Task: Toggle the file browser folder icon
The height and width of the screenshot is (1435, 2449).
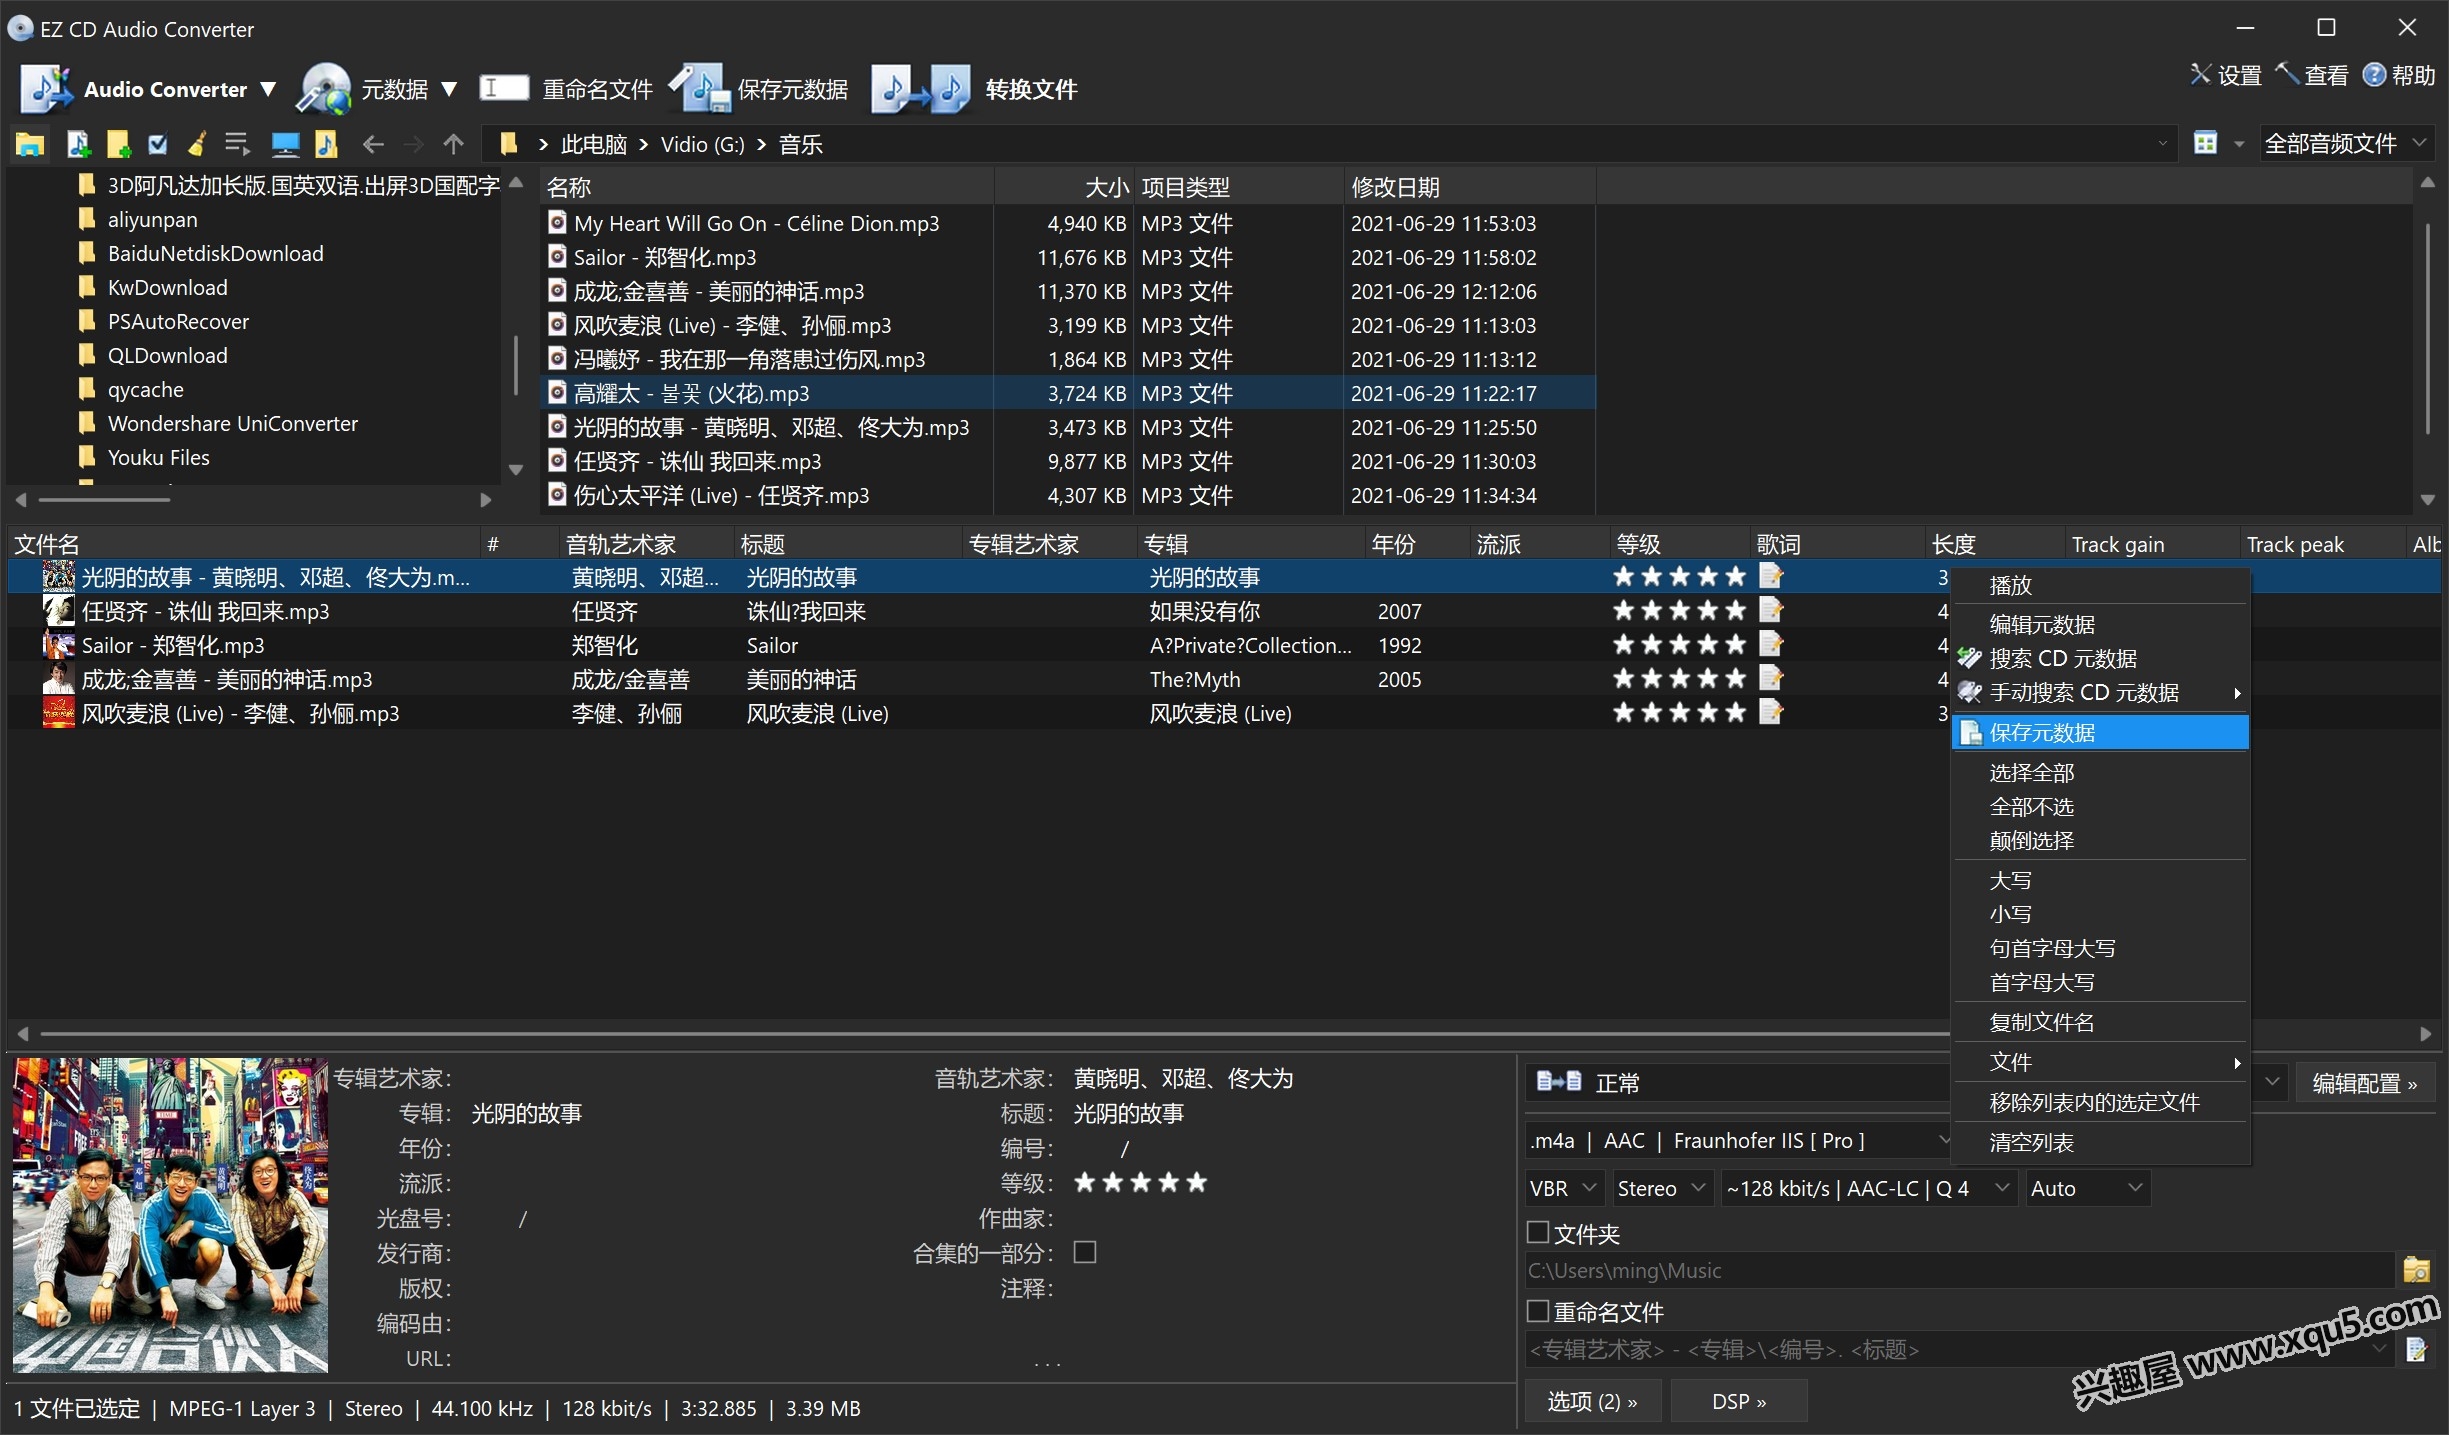Action: pos(29,145)
